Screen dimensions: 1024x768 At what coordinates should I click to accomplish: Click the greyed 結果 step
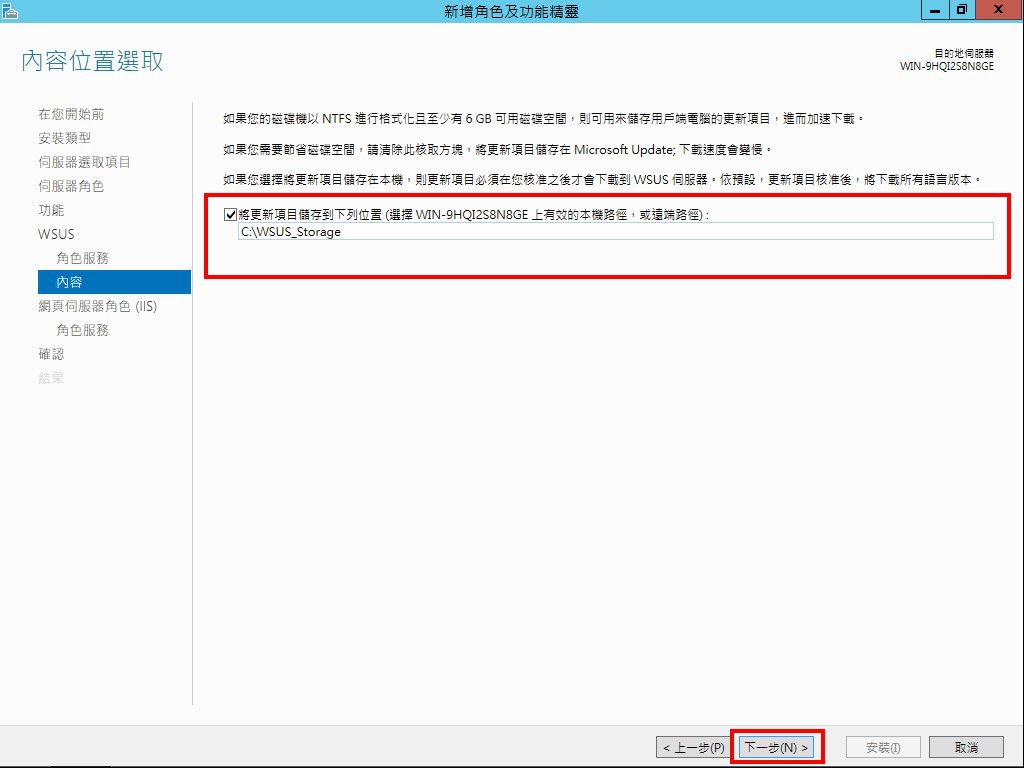pos(51,378)
